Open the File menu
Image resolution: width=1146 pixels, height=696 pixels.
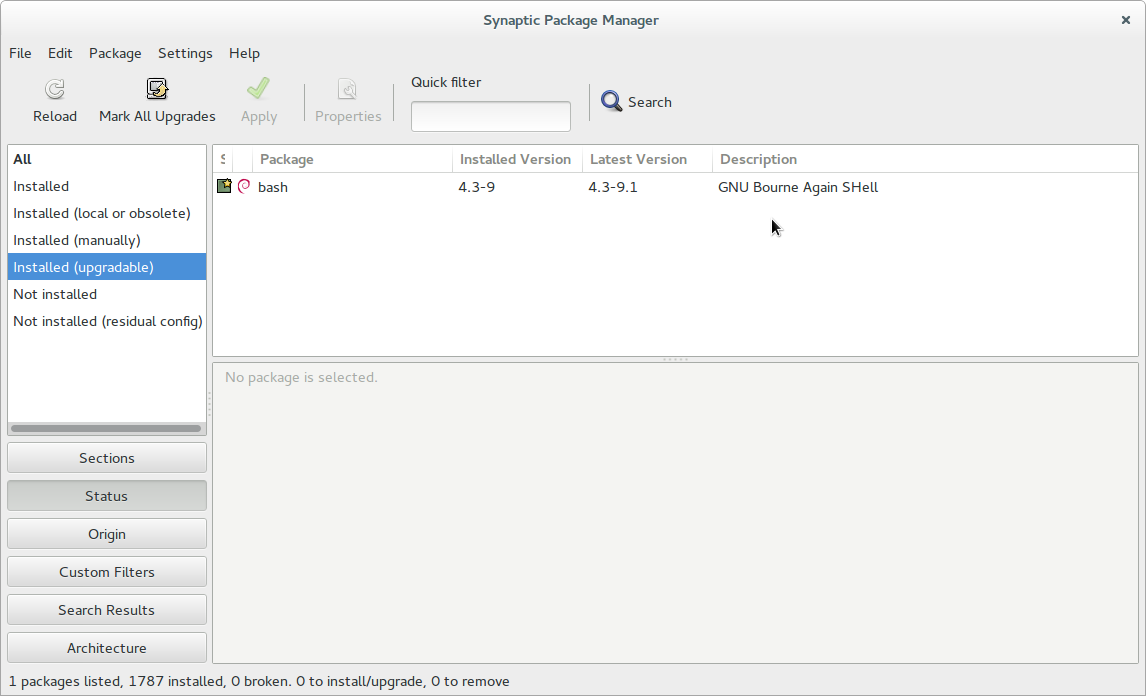pos(20,53)
